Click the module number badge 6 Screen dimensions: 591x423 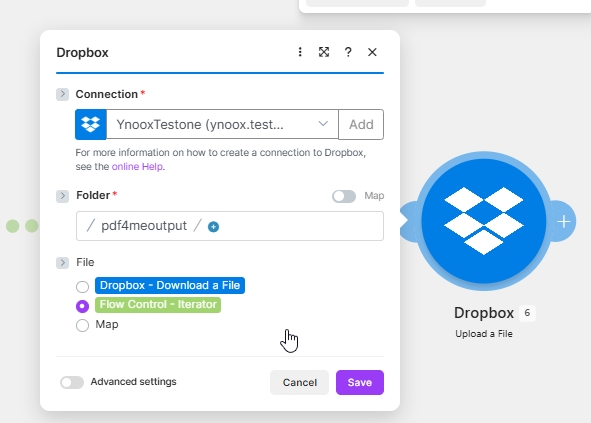tap(527, 313)
